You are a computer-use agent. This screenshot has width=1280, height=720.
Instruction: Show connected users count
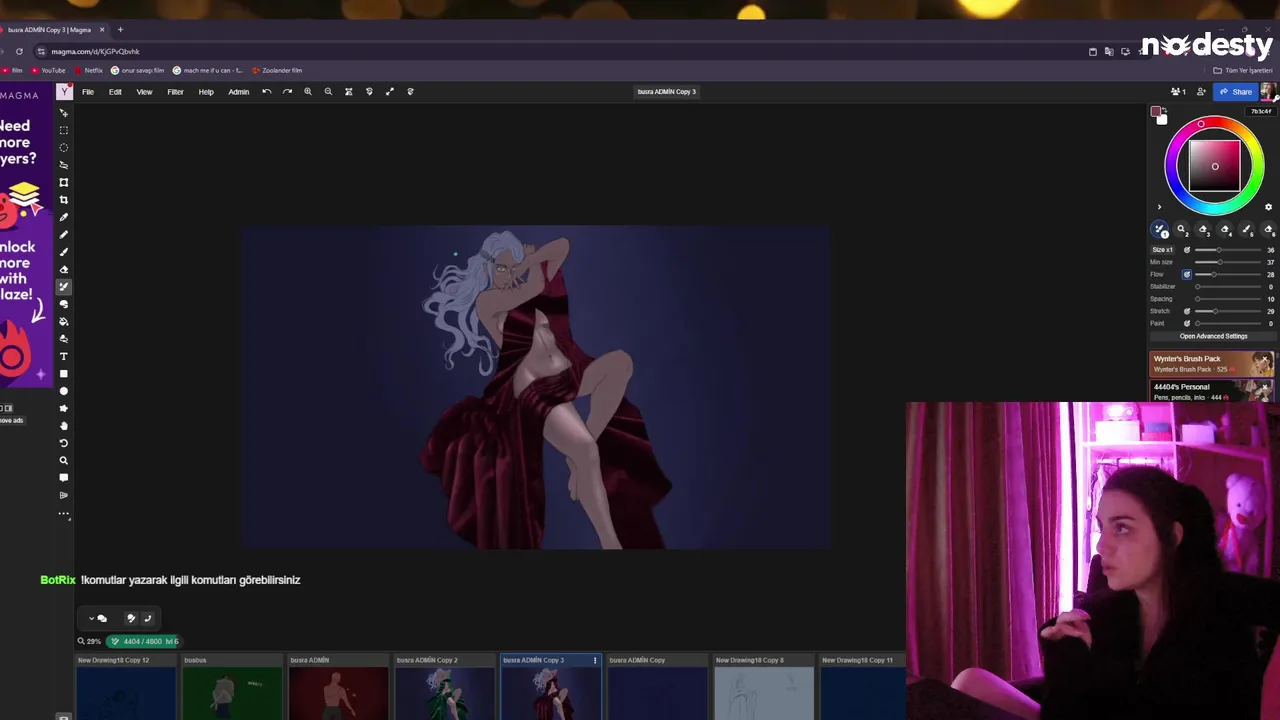pos(1178,92)
